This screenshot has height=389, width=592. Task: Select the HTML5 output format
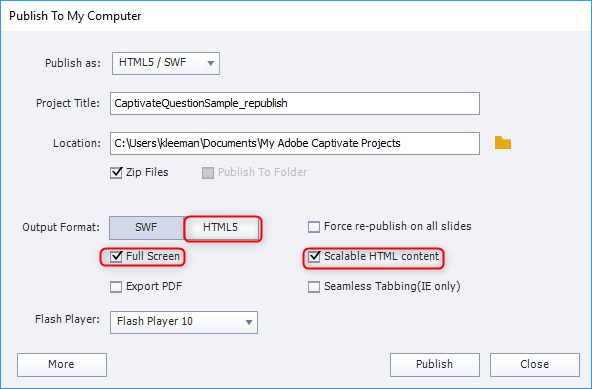[x=222, y=227]
